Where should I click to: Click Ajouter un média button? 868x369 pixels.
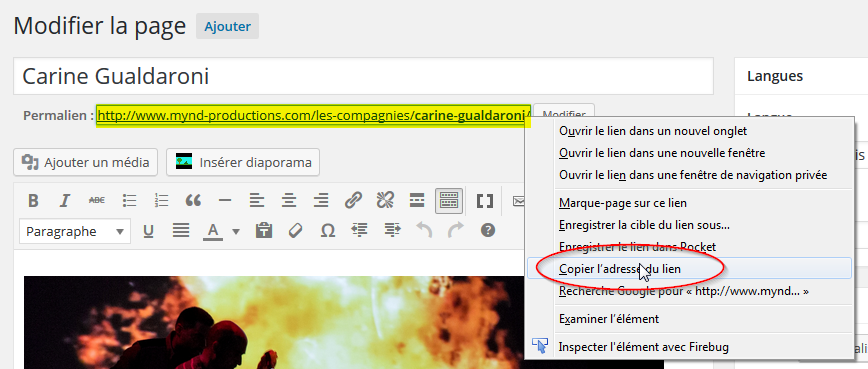click(85, 163)
